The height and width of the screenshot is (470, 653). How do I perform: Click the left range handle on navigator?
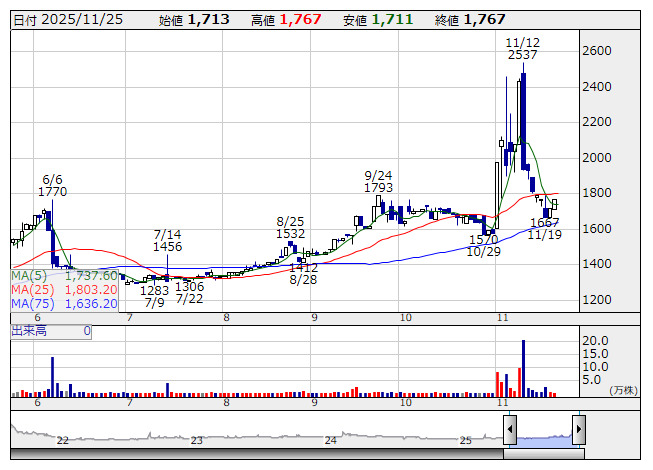coord(510,431)
